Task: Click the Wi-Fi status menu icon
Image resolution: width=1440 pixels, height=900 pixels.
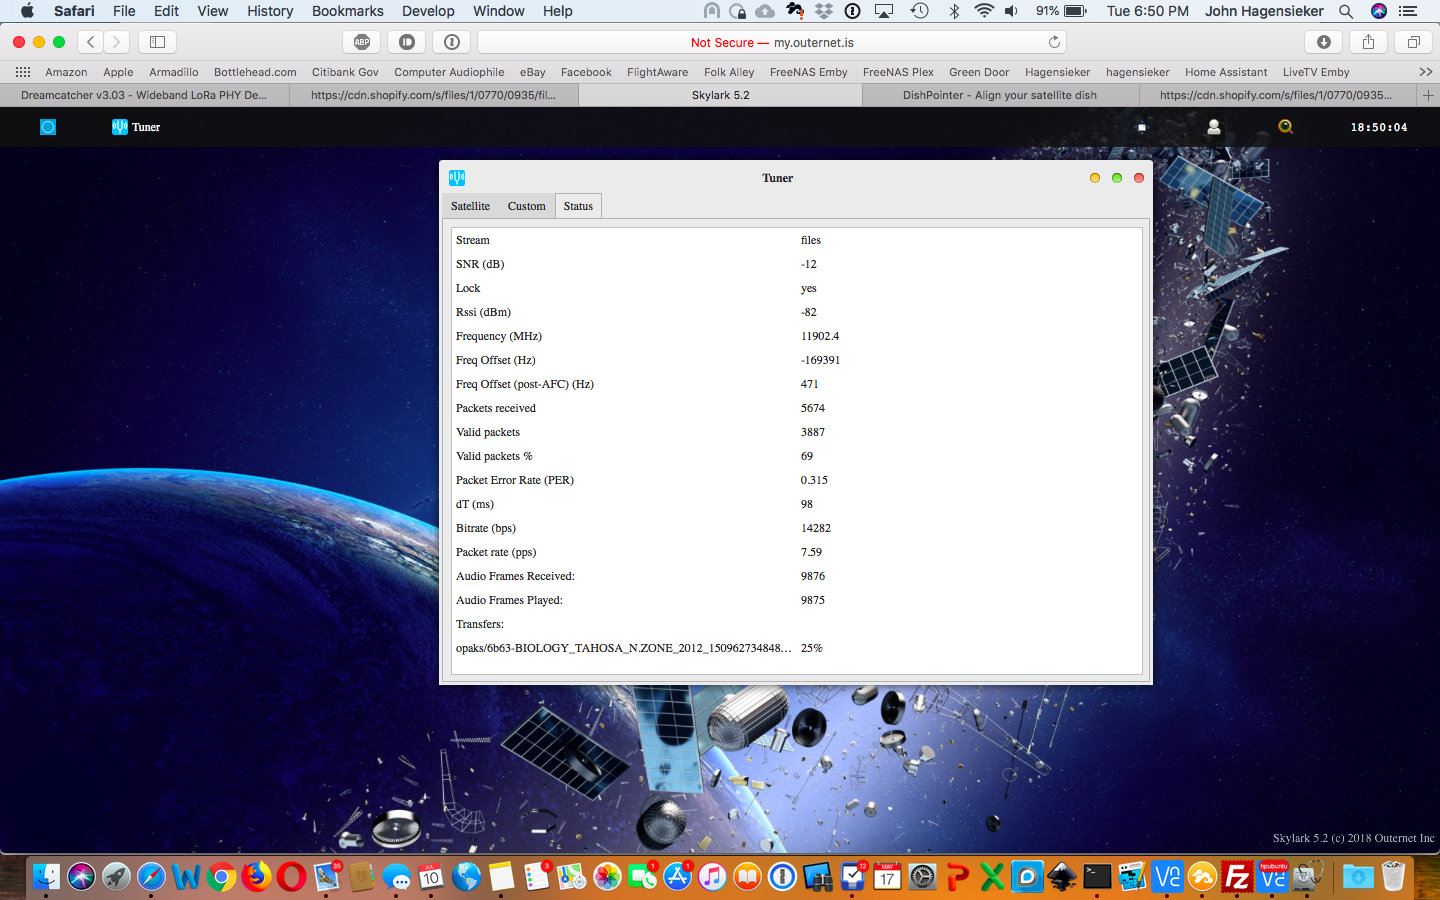Action: 984,11
